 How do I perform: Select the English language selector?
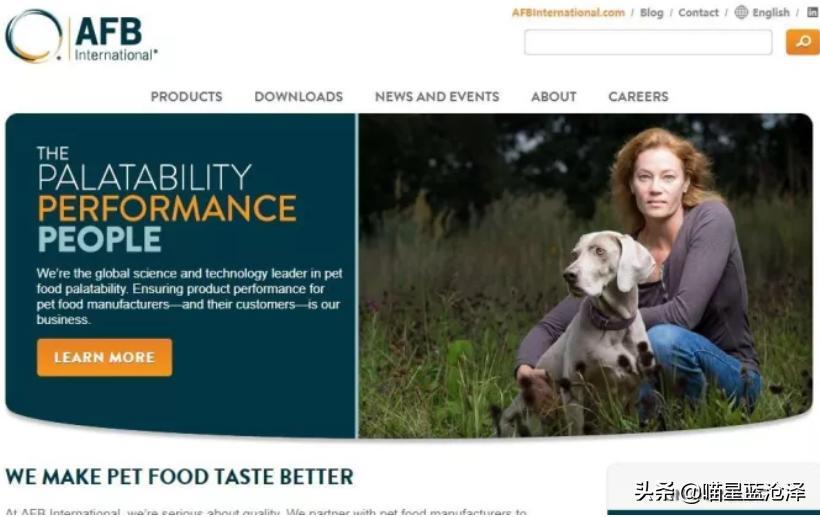[770, 13]
